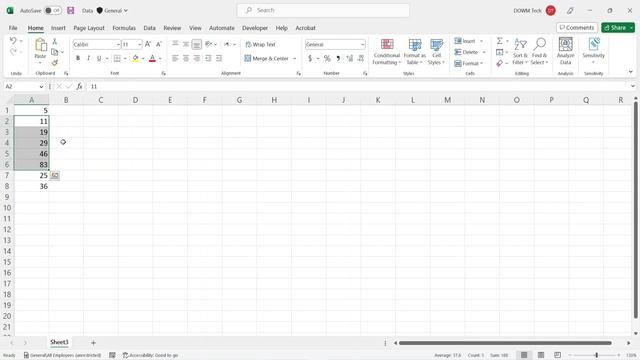Screen dimensions: 640x360
Task: Add a new sheet with plus
Action: tap(93, 343)
